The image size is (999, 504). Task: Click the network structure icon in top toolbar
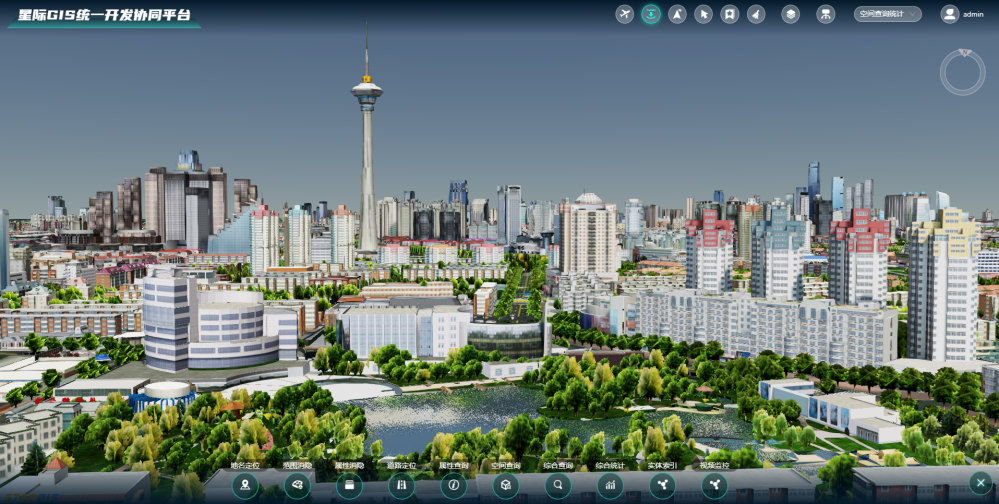coord(826,14)
